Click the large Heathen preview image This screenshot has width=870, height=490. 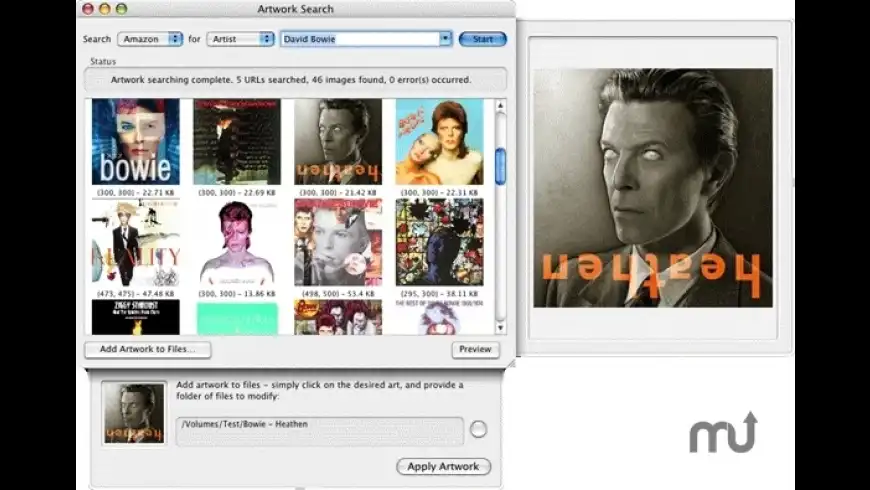(x=653, y=188)
